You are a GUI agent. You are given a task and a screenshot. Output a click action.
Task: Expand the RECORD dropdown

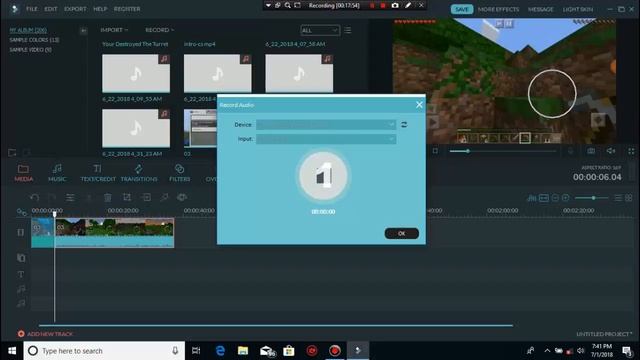[160, 30]
